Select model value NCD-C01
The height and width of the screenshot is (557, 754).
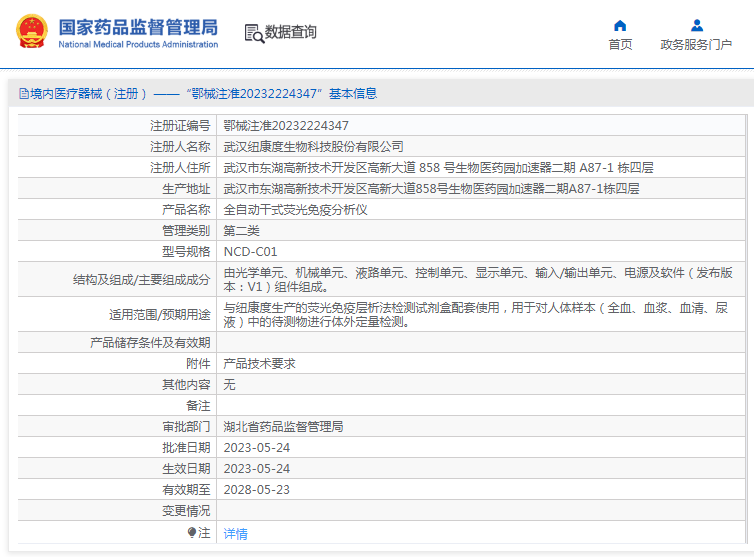[251, 252]
